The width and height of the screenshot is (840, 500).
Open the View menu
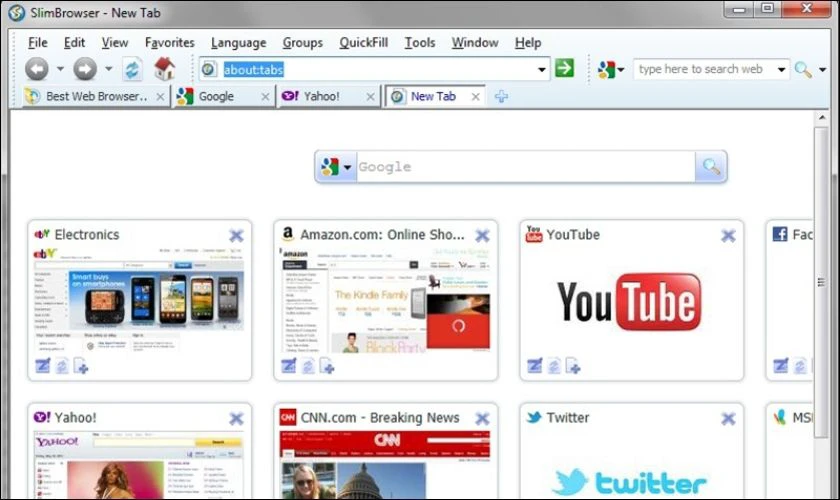[x=115, y=43]
